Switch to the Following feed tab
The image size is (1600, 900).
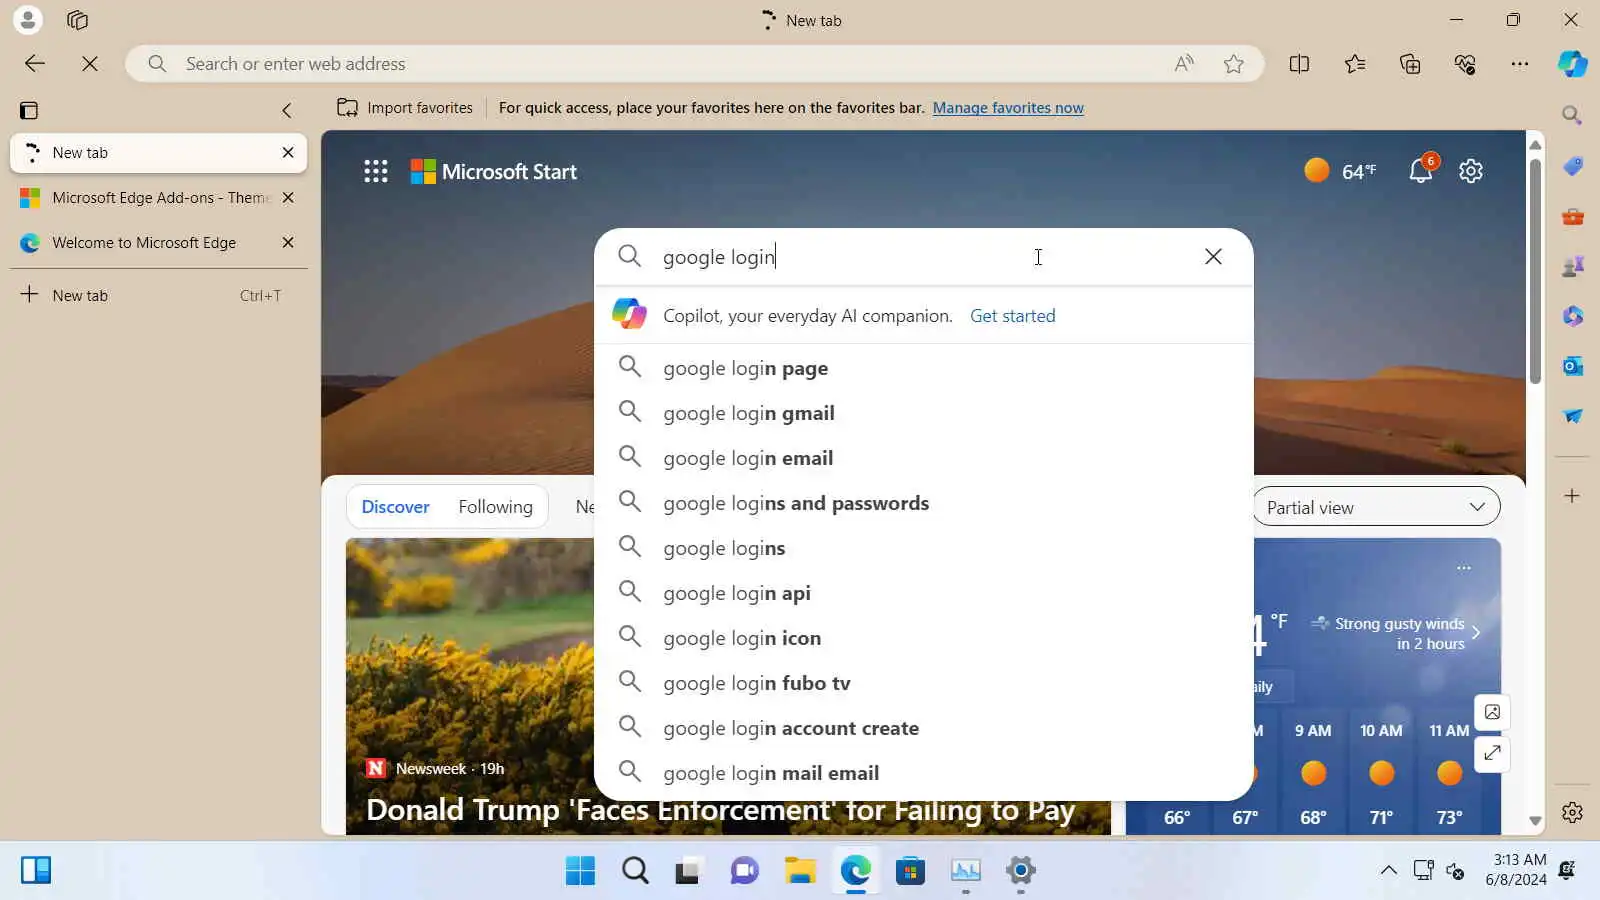(x=495, y=507)
